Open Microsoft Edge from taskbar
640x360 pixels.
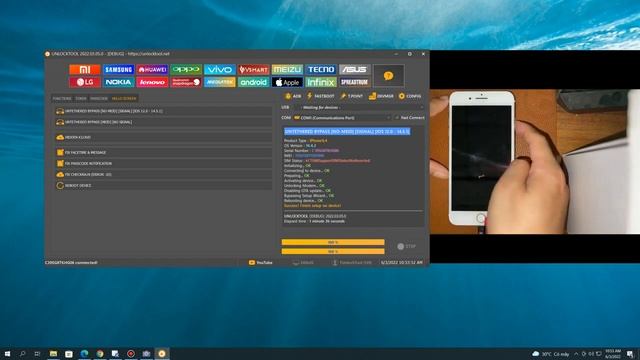tap(84, 353)
